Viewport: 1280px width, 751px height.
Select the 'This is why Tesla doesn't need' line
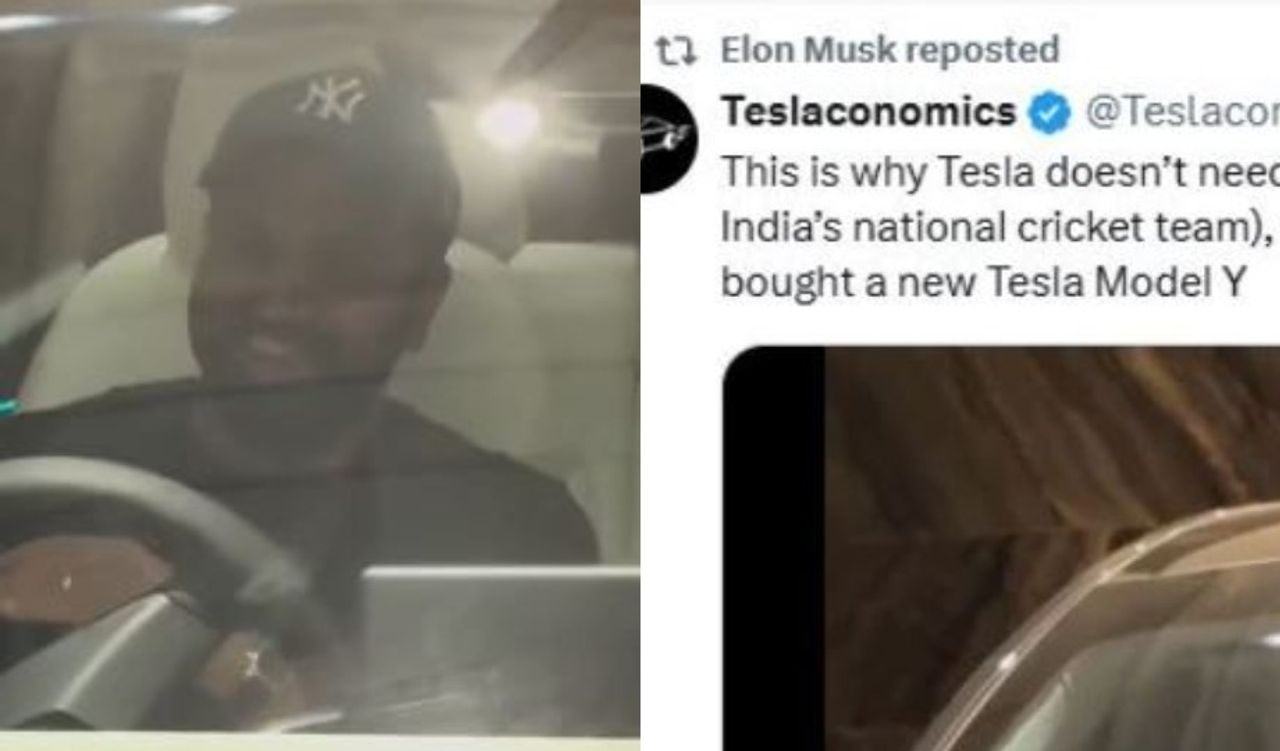[x=1000, y=172]
